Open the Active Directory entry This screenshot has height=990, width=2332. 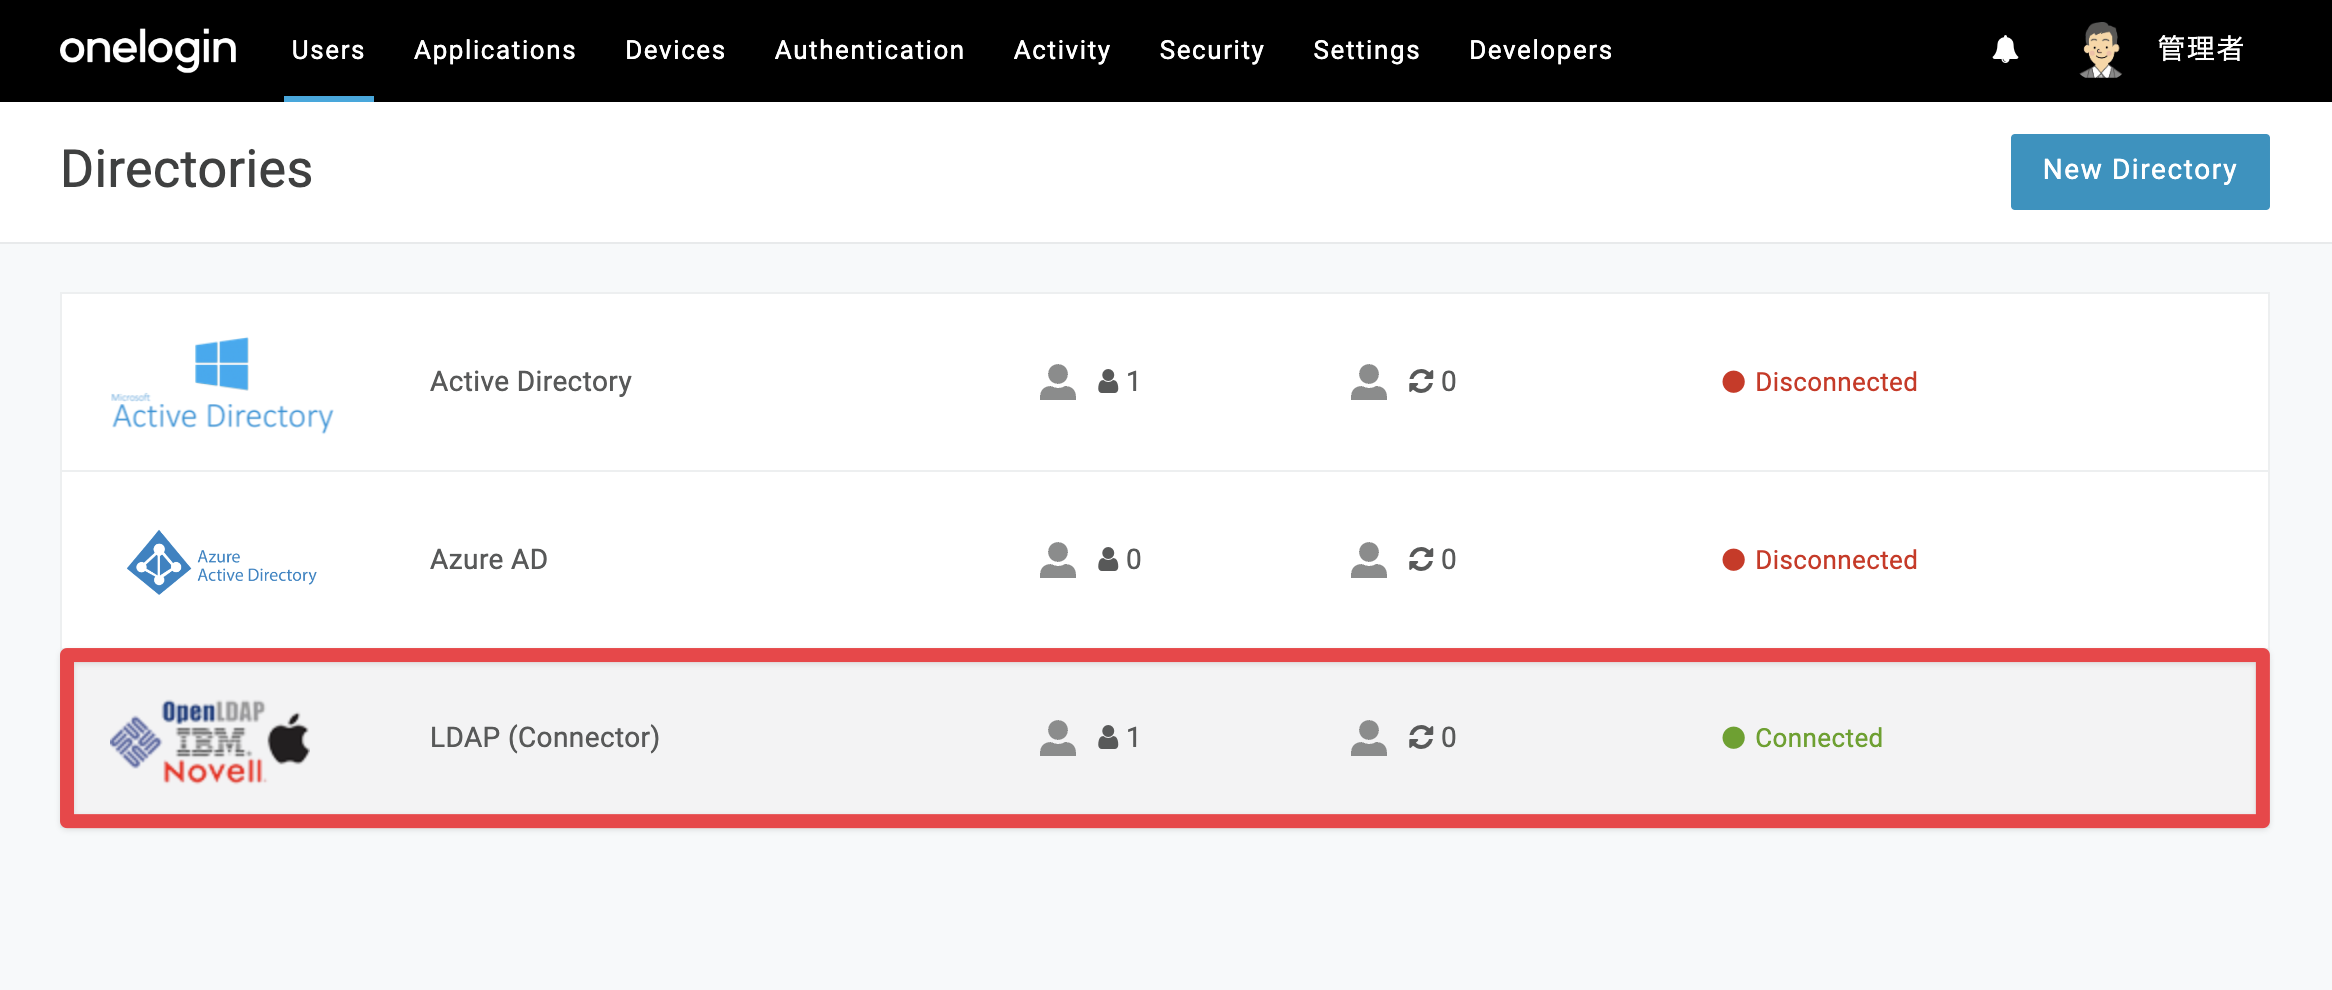coord(1165,382)
